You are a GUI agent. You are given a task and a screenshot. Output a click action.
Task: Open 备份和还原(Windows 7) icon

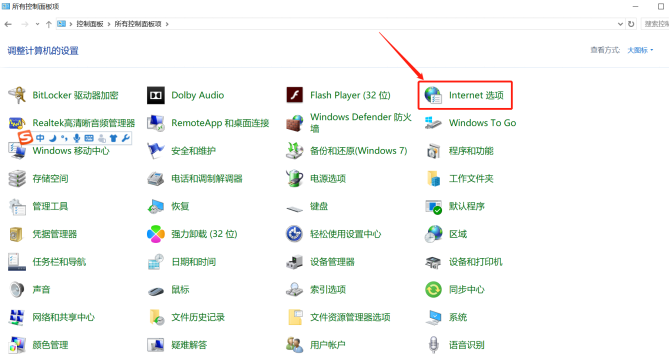[x=294, y=151]
